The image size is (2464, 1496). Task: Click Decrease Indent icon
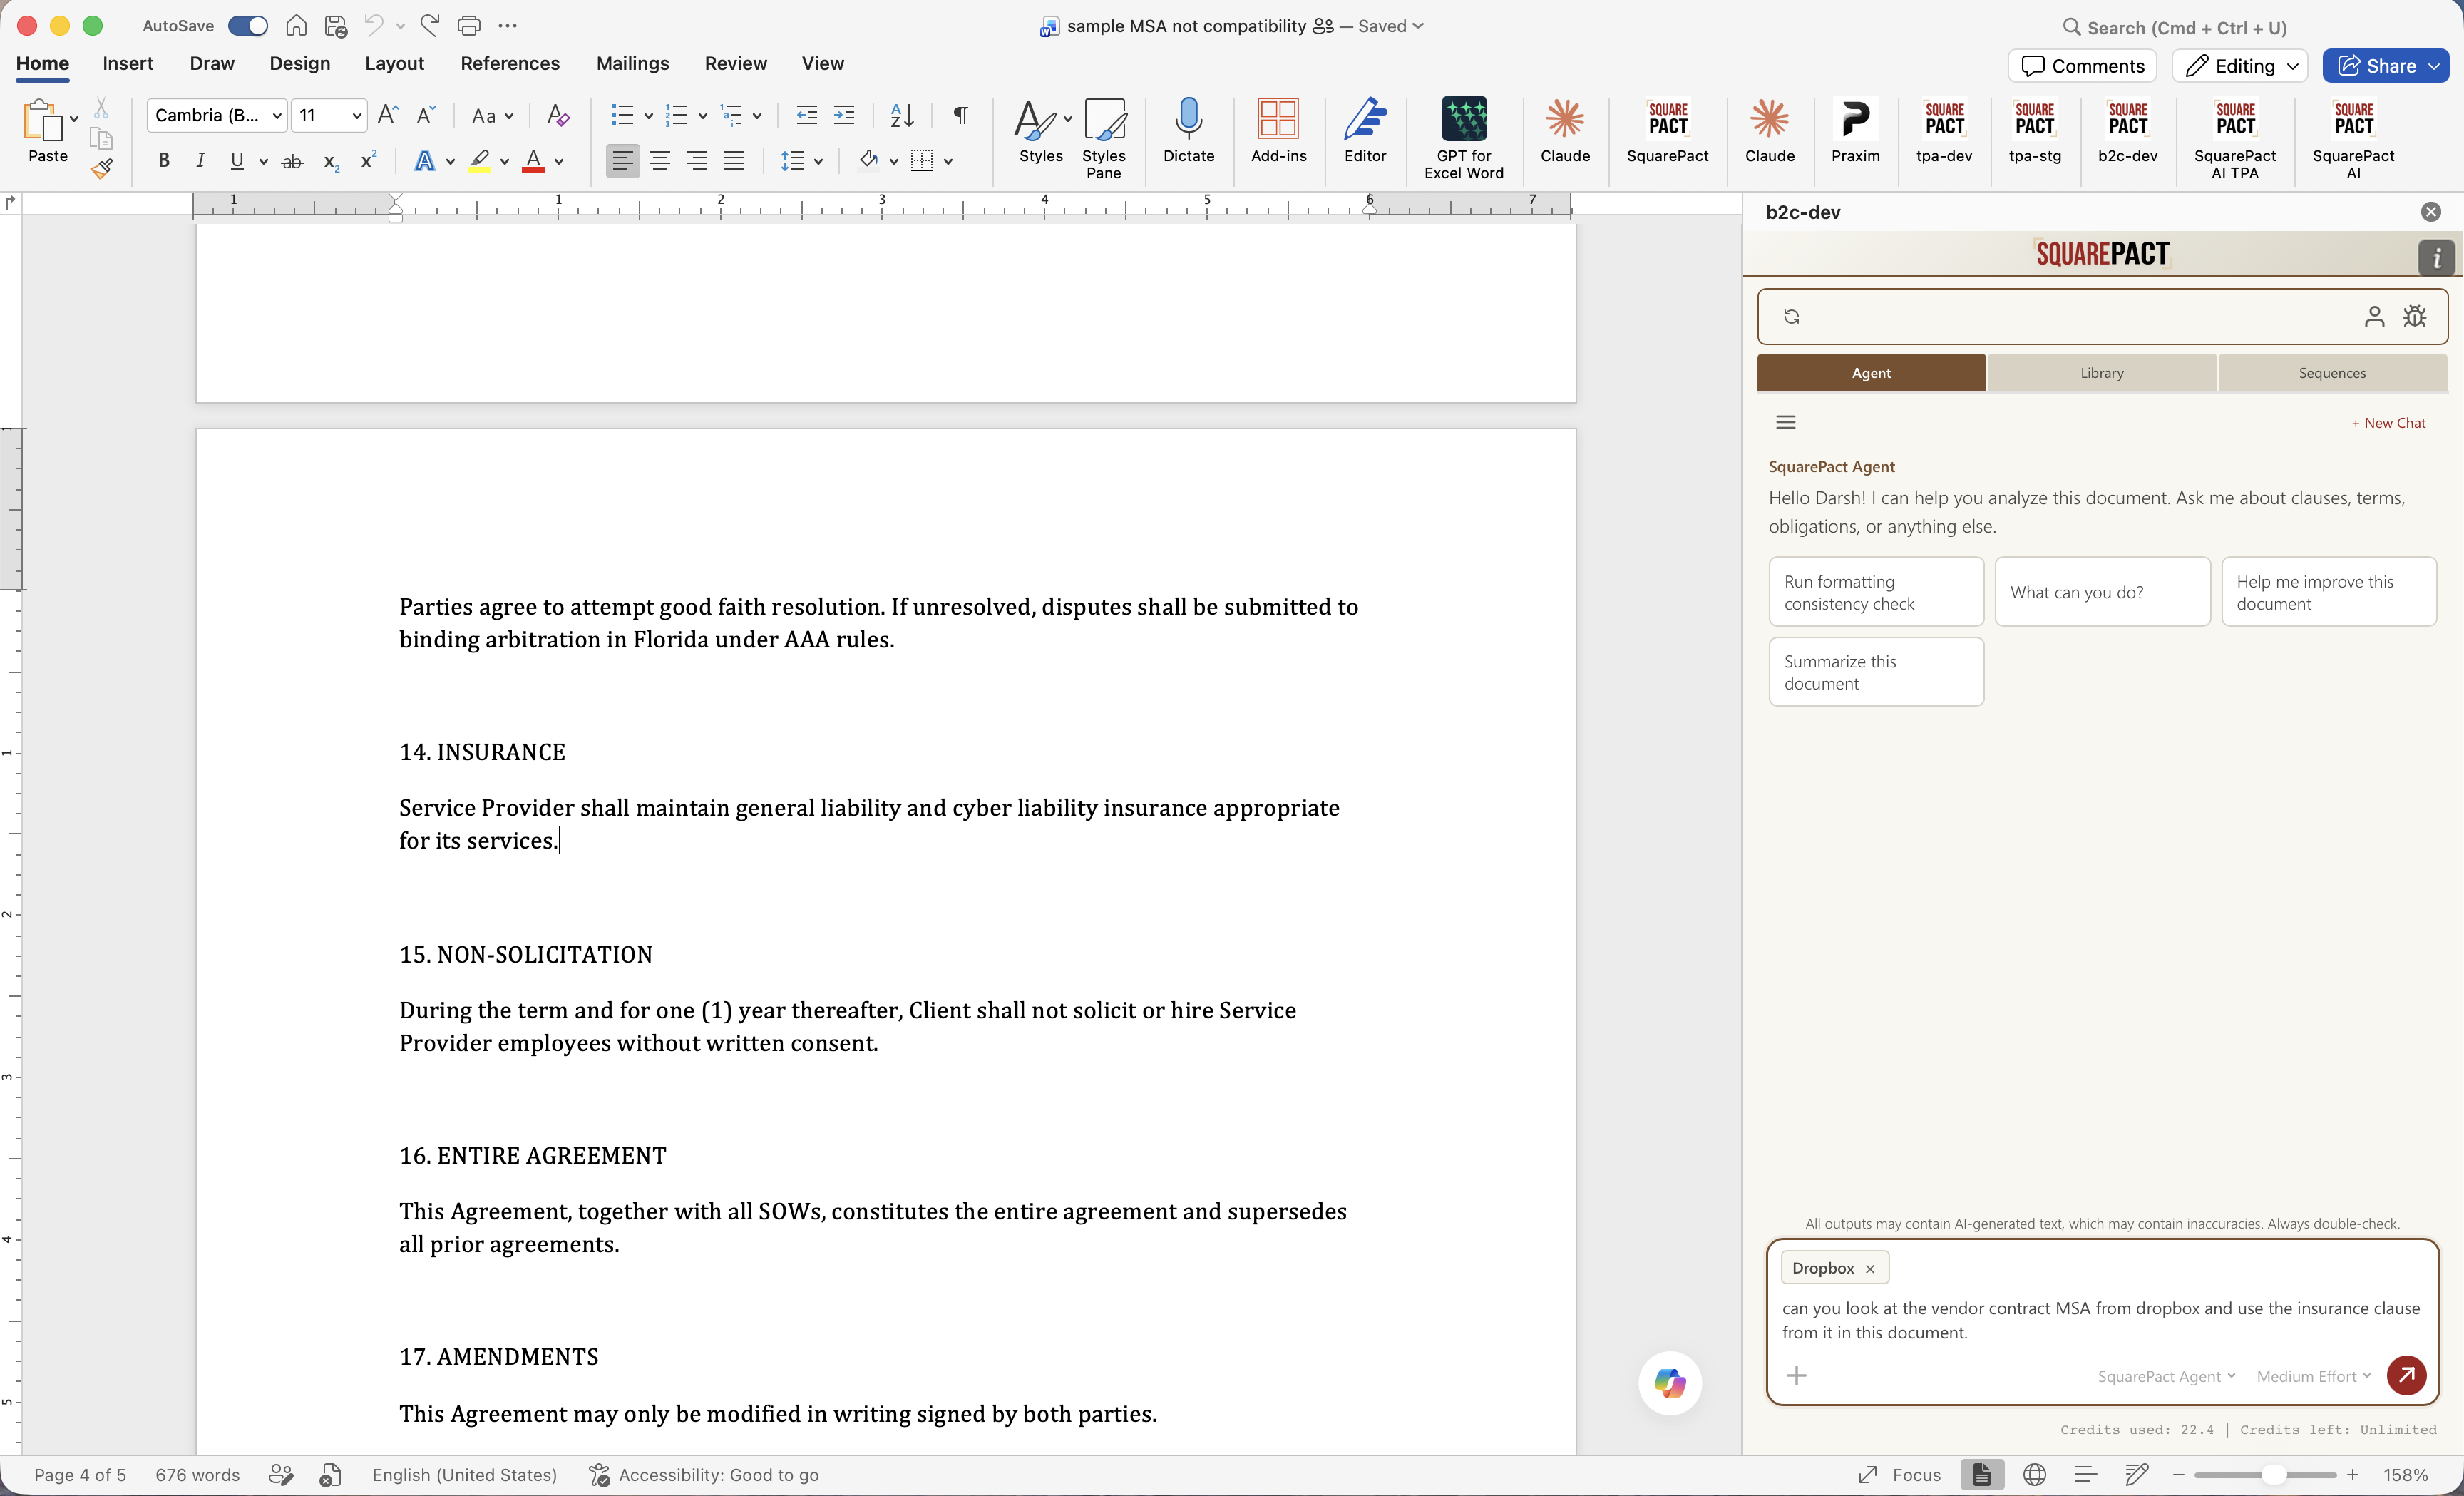pos(806,115)
